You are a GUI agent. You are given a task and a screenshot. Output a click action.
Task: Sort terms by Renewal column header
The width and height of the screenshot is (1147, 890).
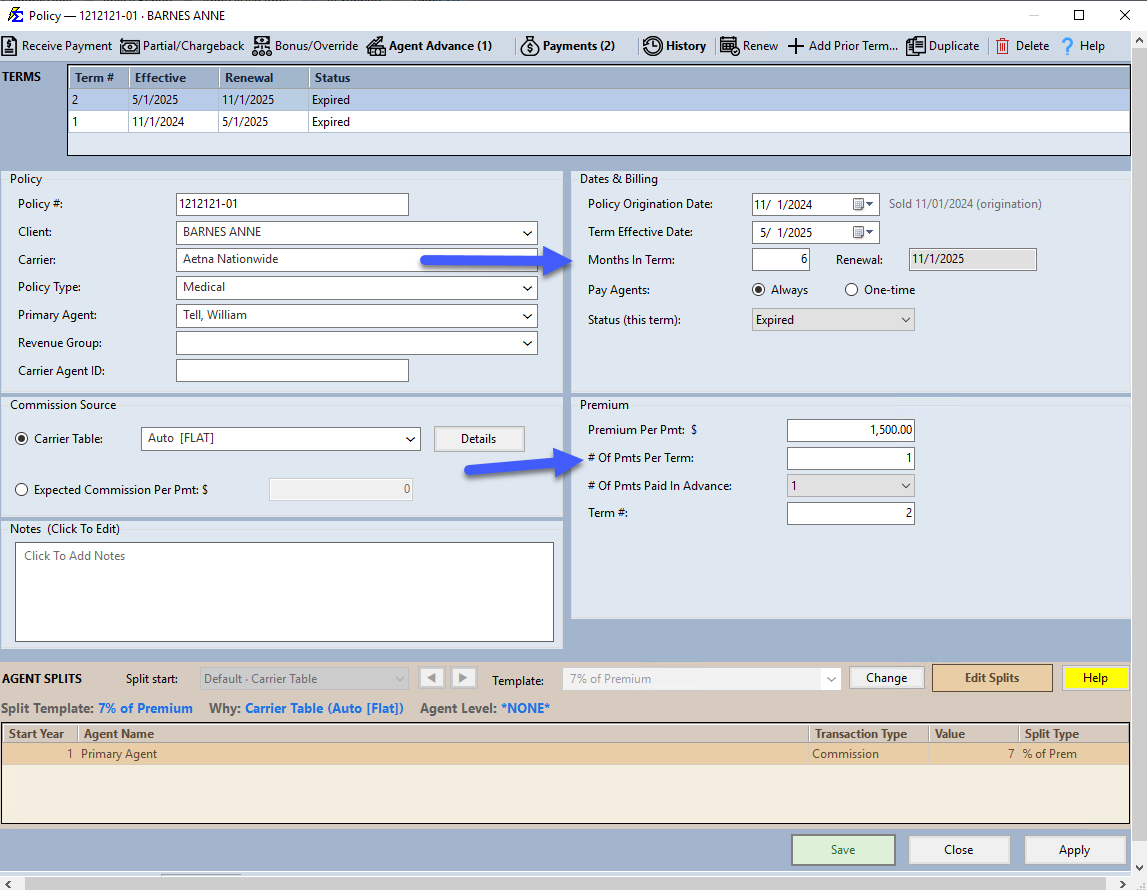(263, 78)
